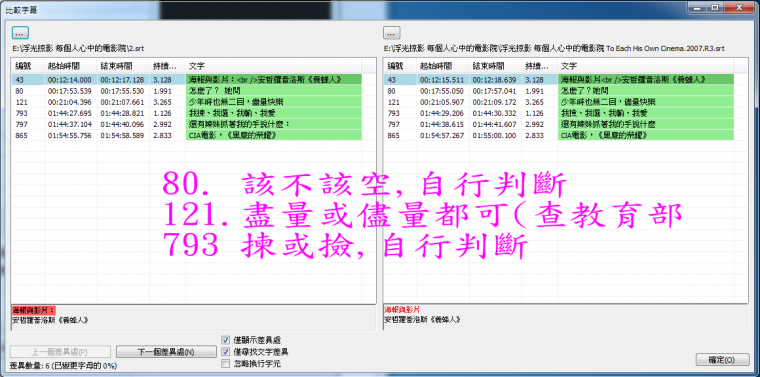Select right row starting 00:12:15.511

[559, 79]
